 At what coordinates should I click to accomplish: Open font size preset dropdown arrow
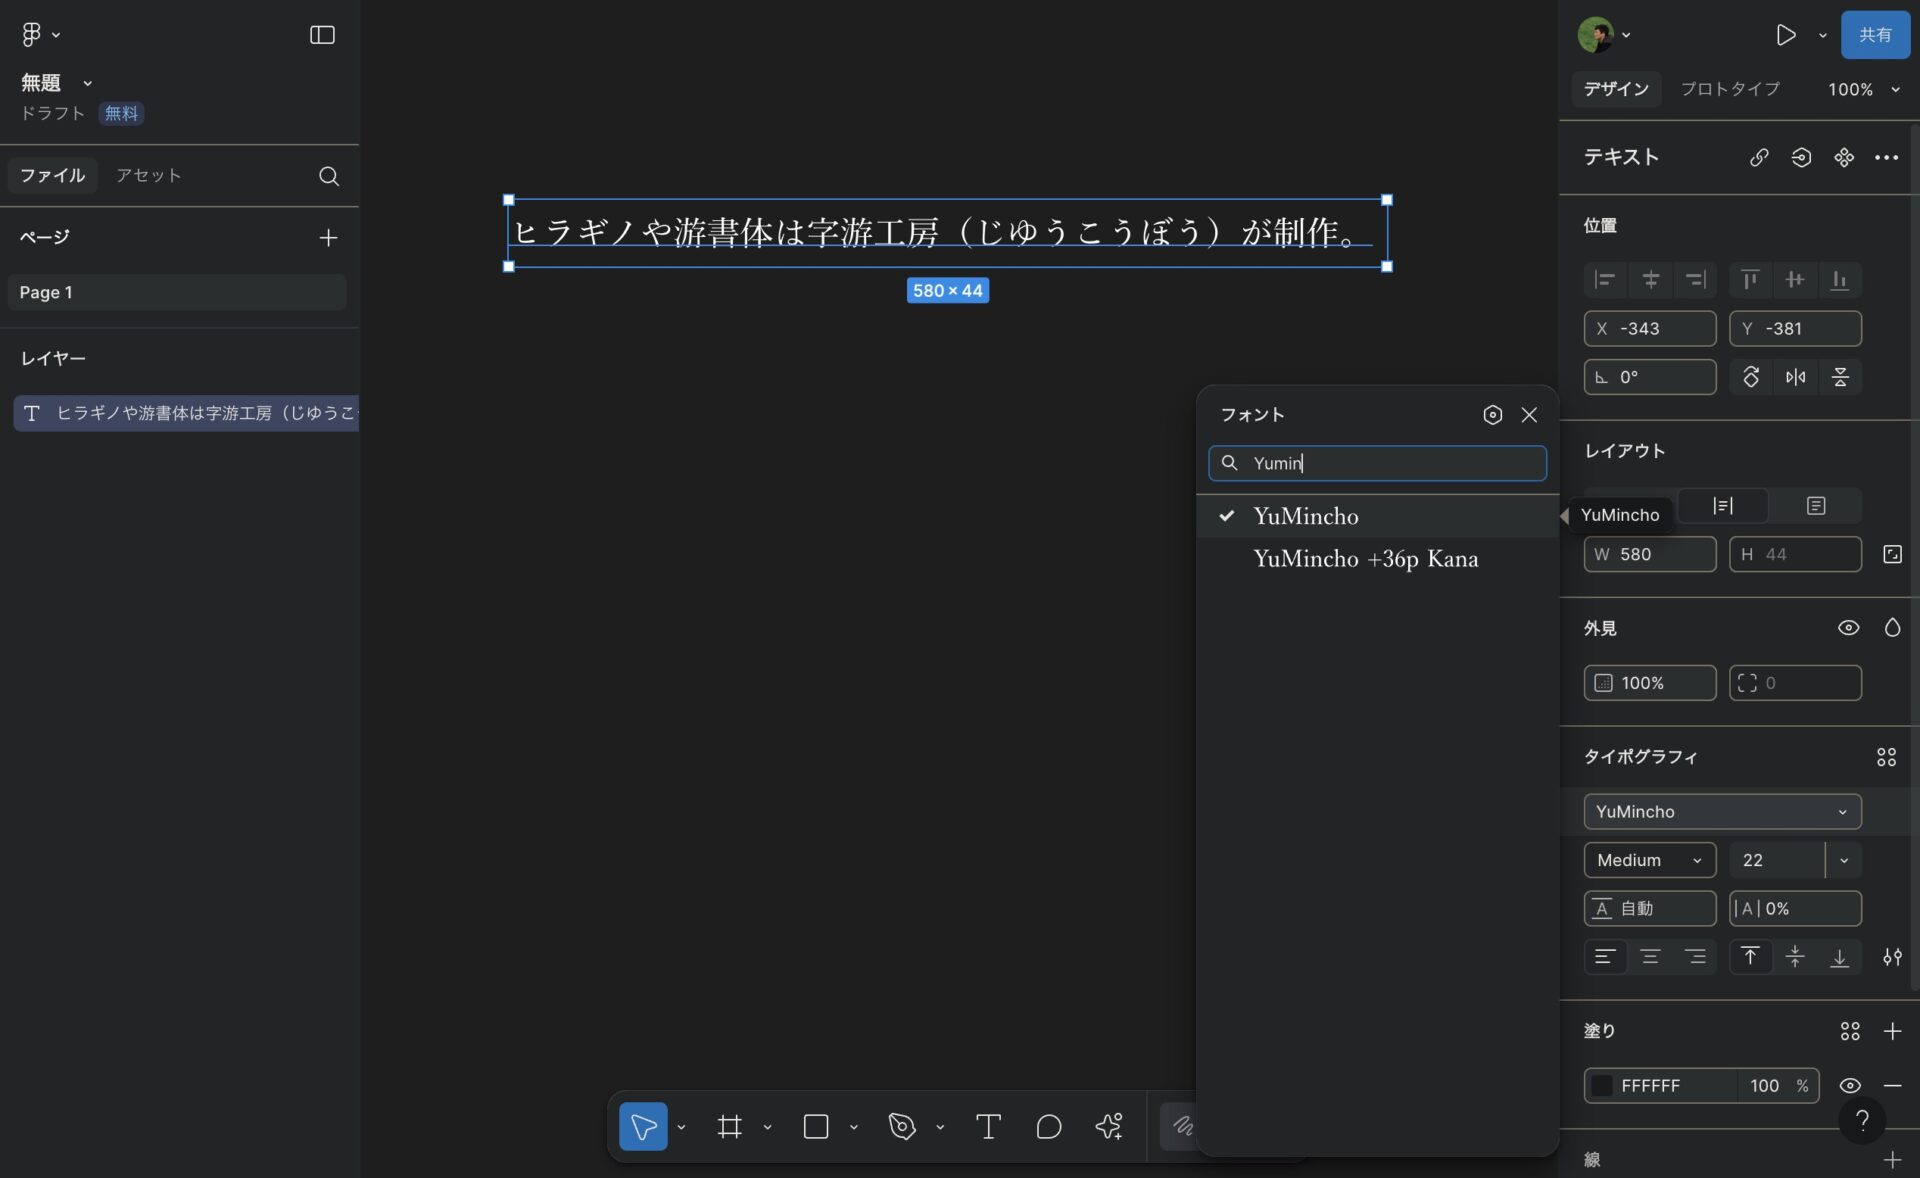[1844, 860]
